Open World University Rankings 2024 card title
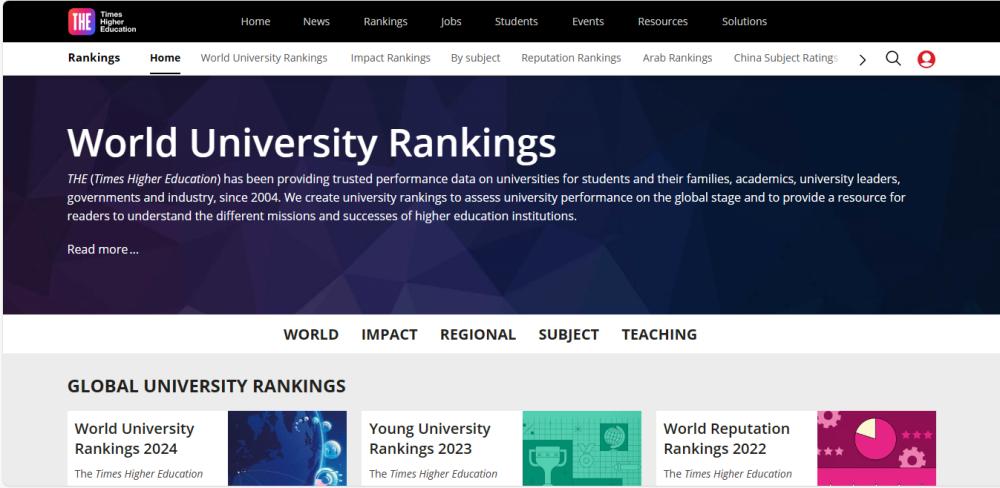 (135, 439)
